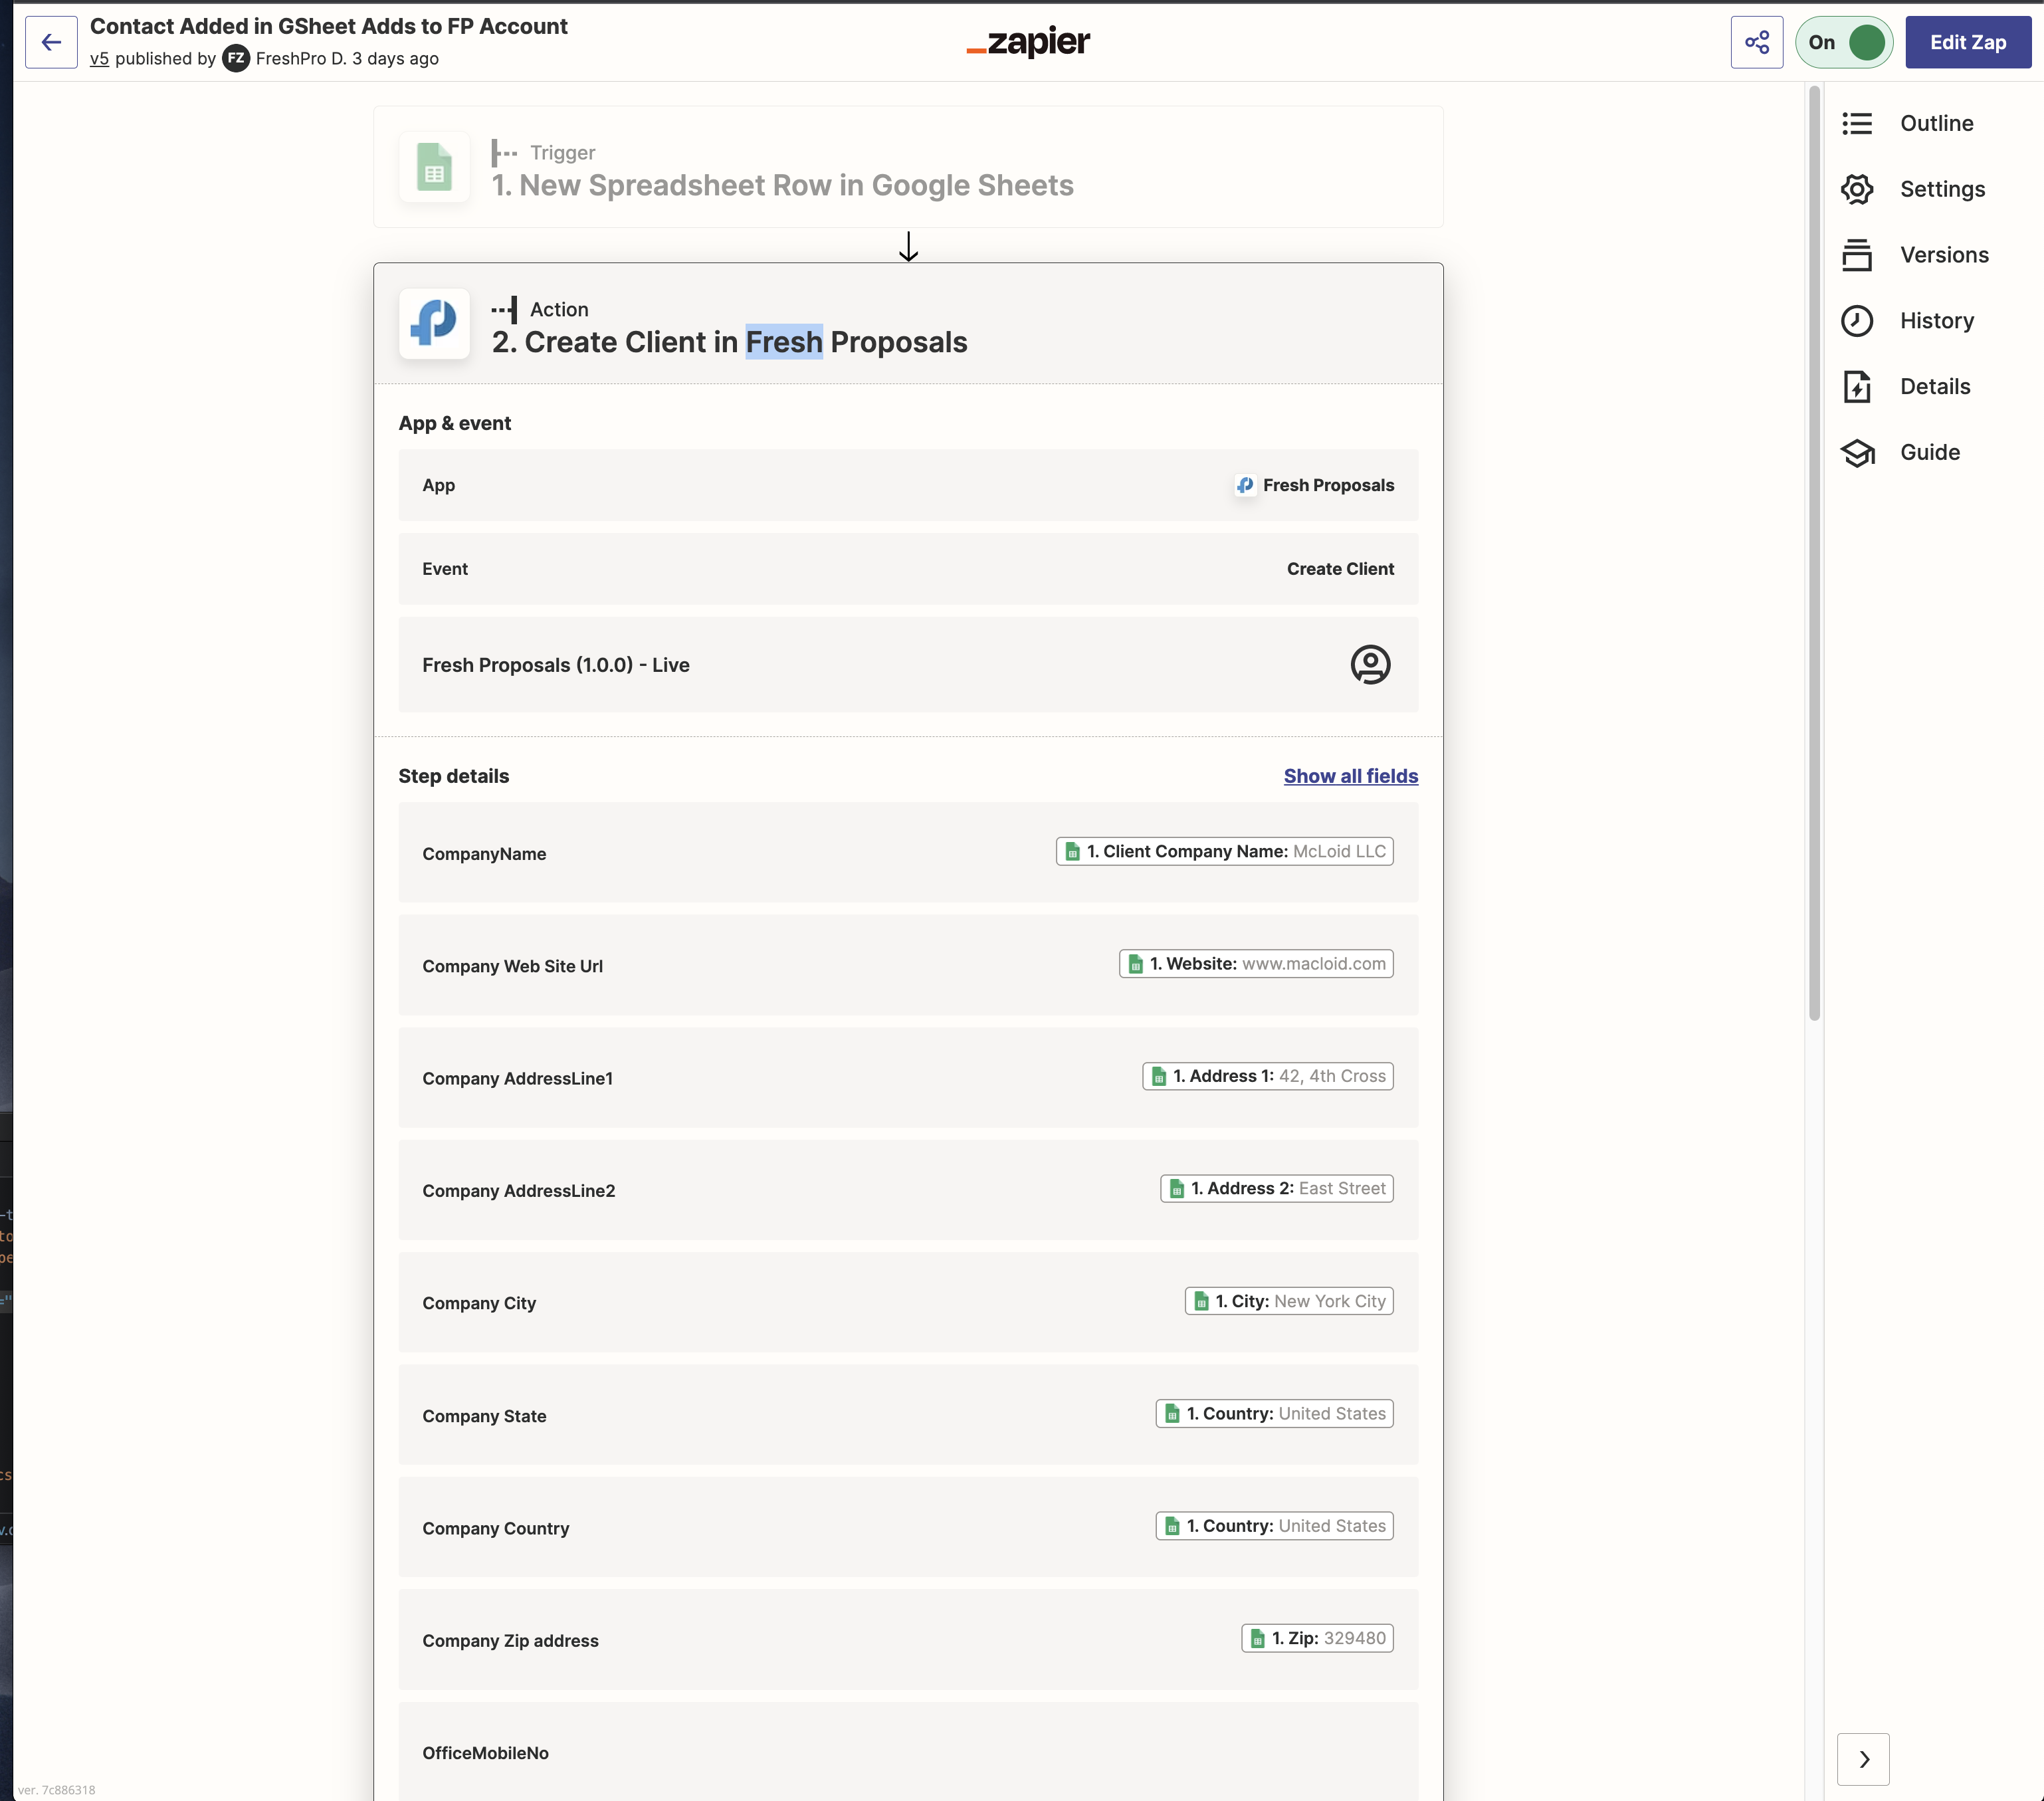The height and width of the screenshot is (1801, 2044).
Task: Click the Client Company Name pill
Action: pyautogui.click(x=1224, y=851)
